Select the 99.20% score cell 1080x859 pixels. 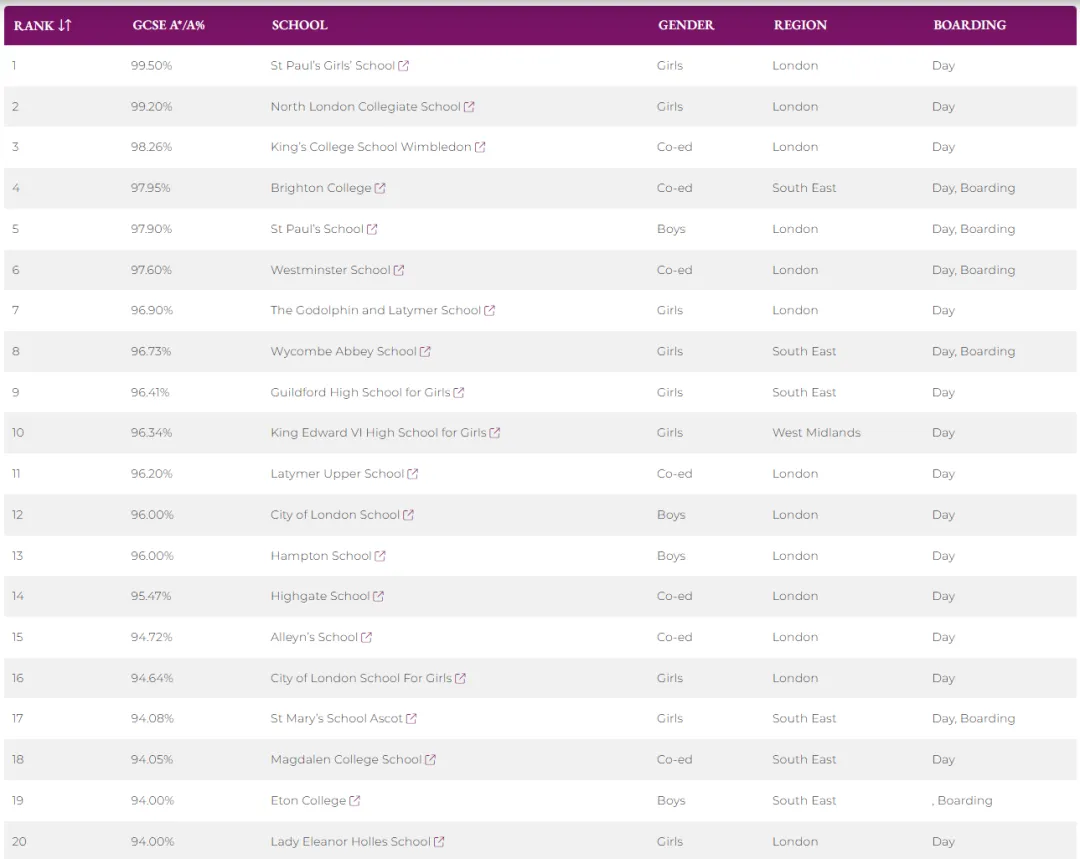click(x=152, y=107)
